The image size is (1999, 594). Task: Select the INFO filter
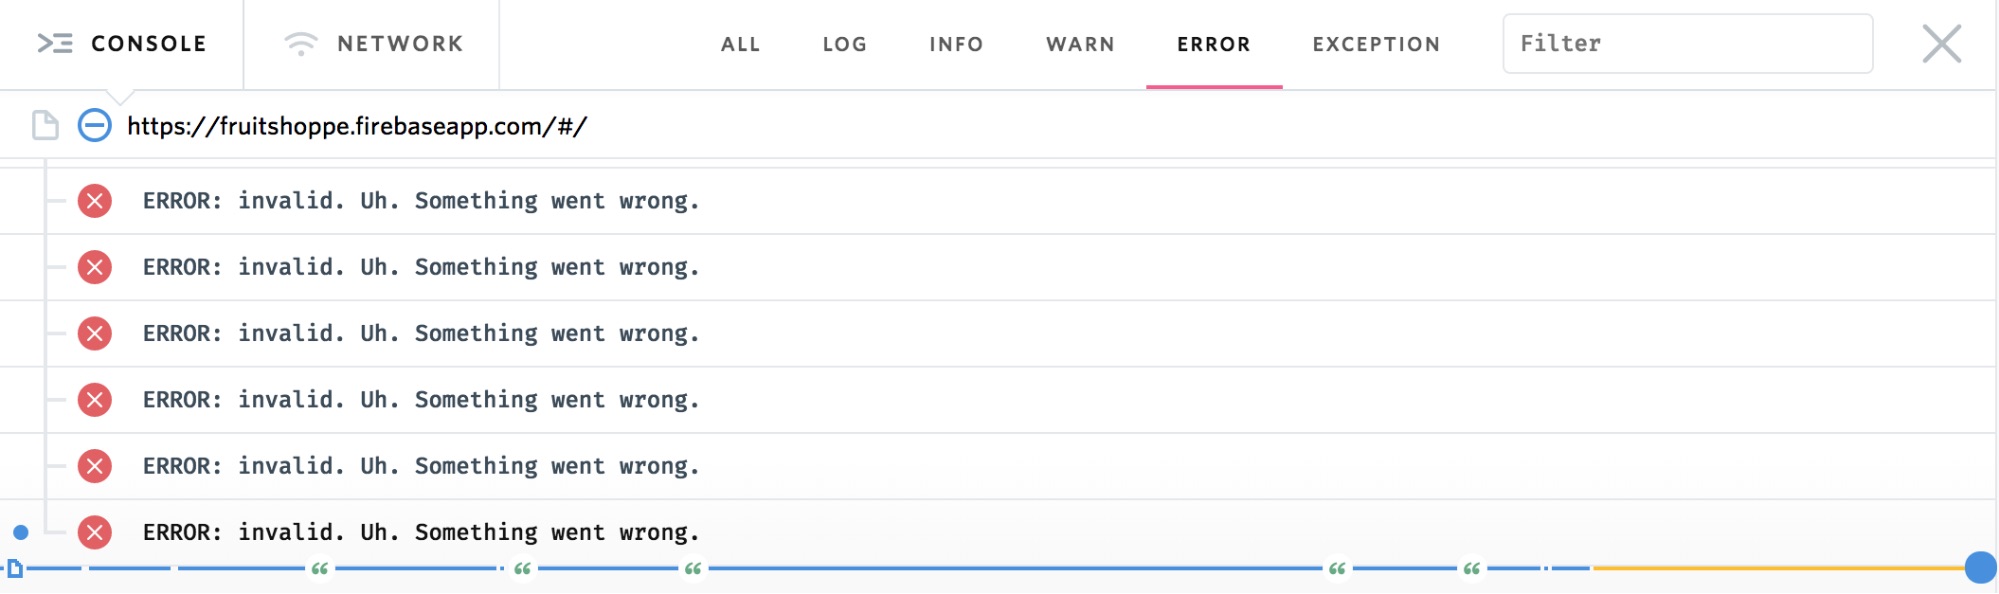click(956, 44)
